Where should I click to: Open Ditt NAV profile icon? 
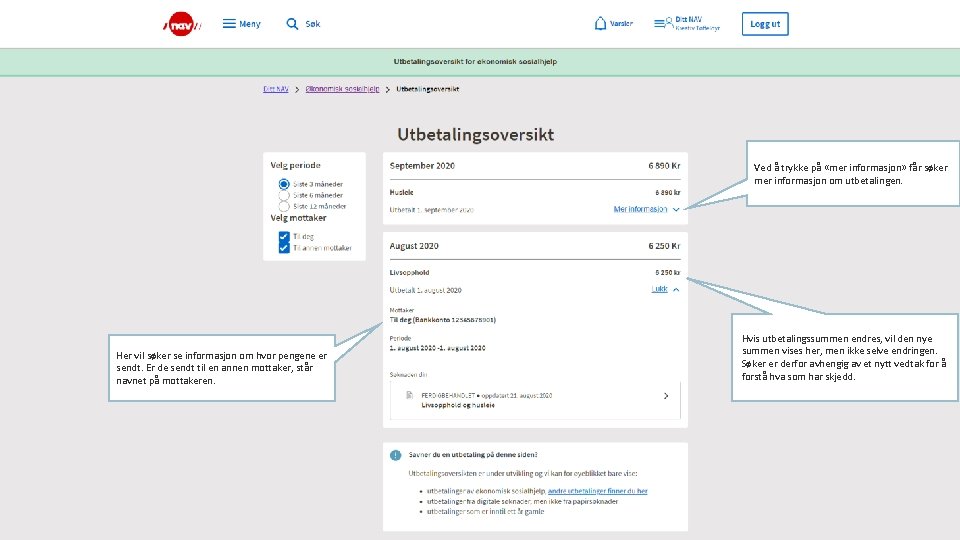tap(663, 23)
